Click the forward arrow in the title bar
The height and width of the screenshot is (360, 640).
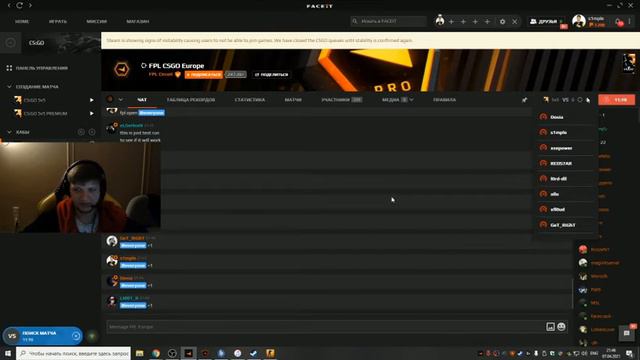[30, 5]
